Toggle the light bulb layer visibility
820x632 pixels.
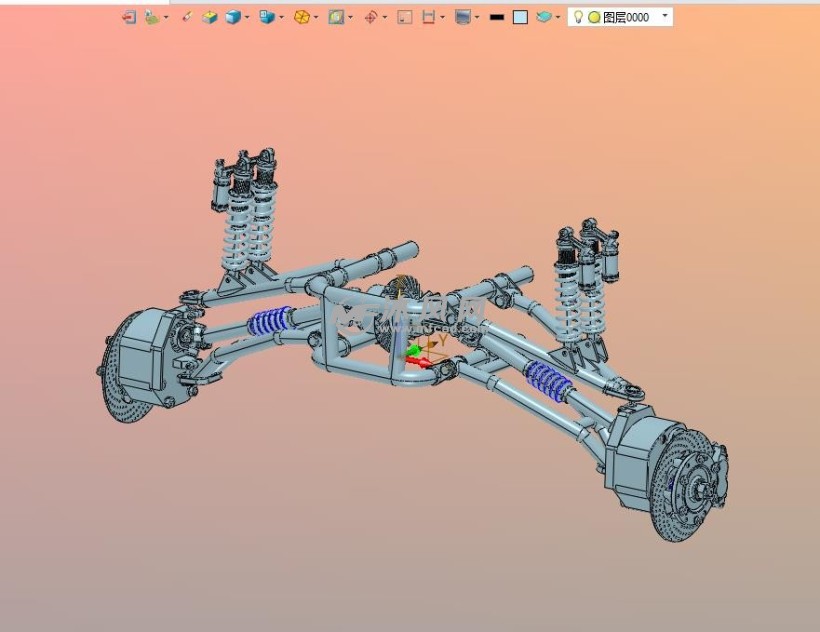click(578, 17)
